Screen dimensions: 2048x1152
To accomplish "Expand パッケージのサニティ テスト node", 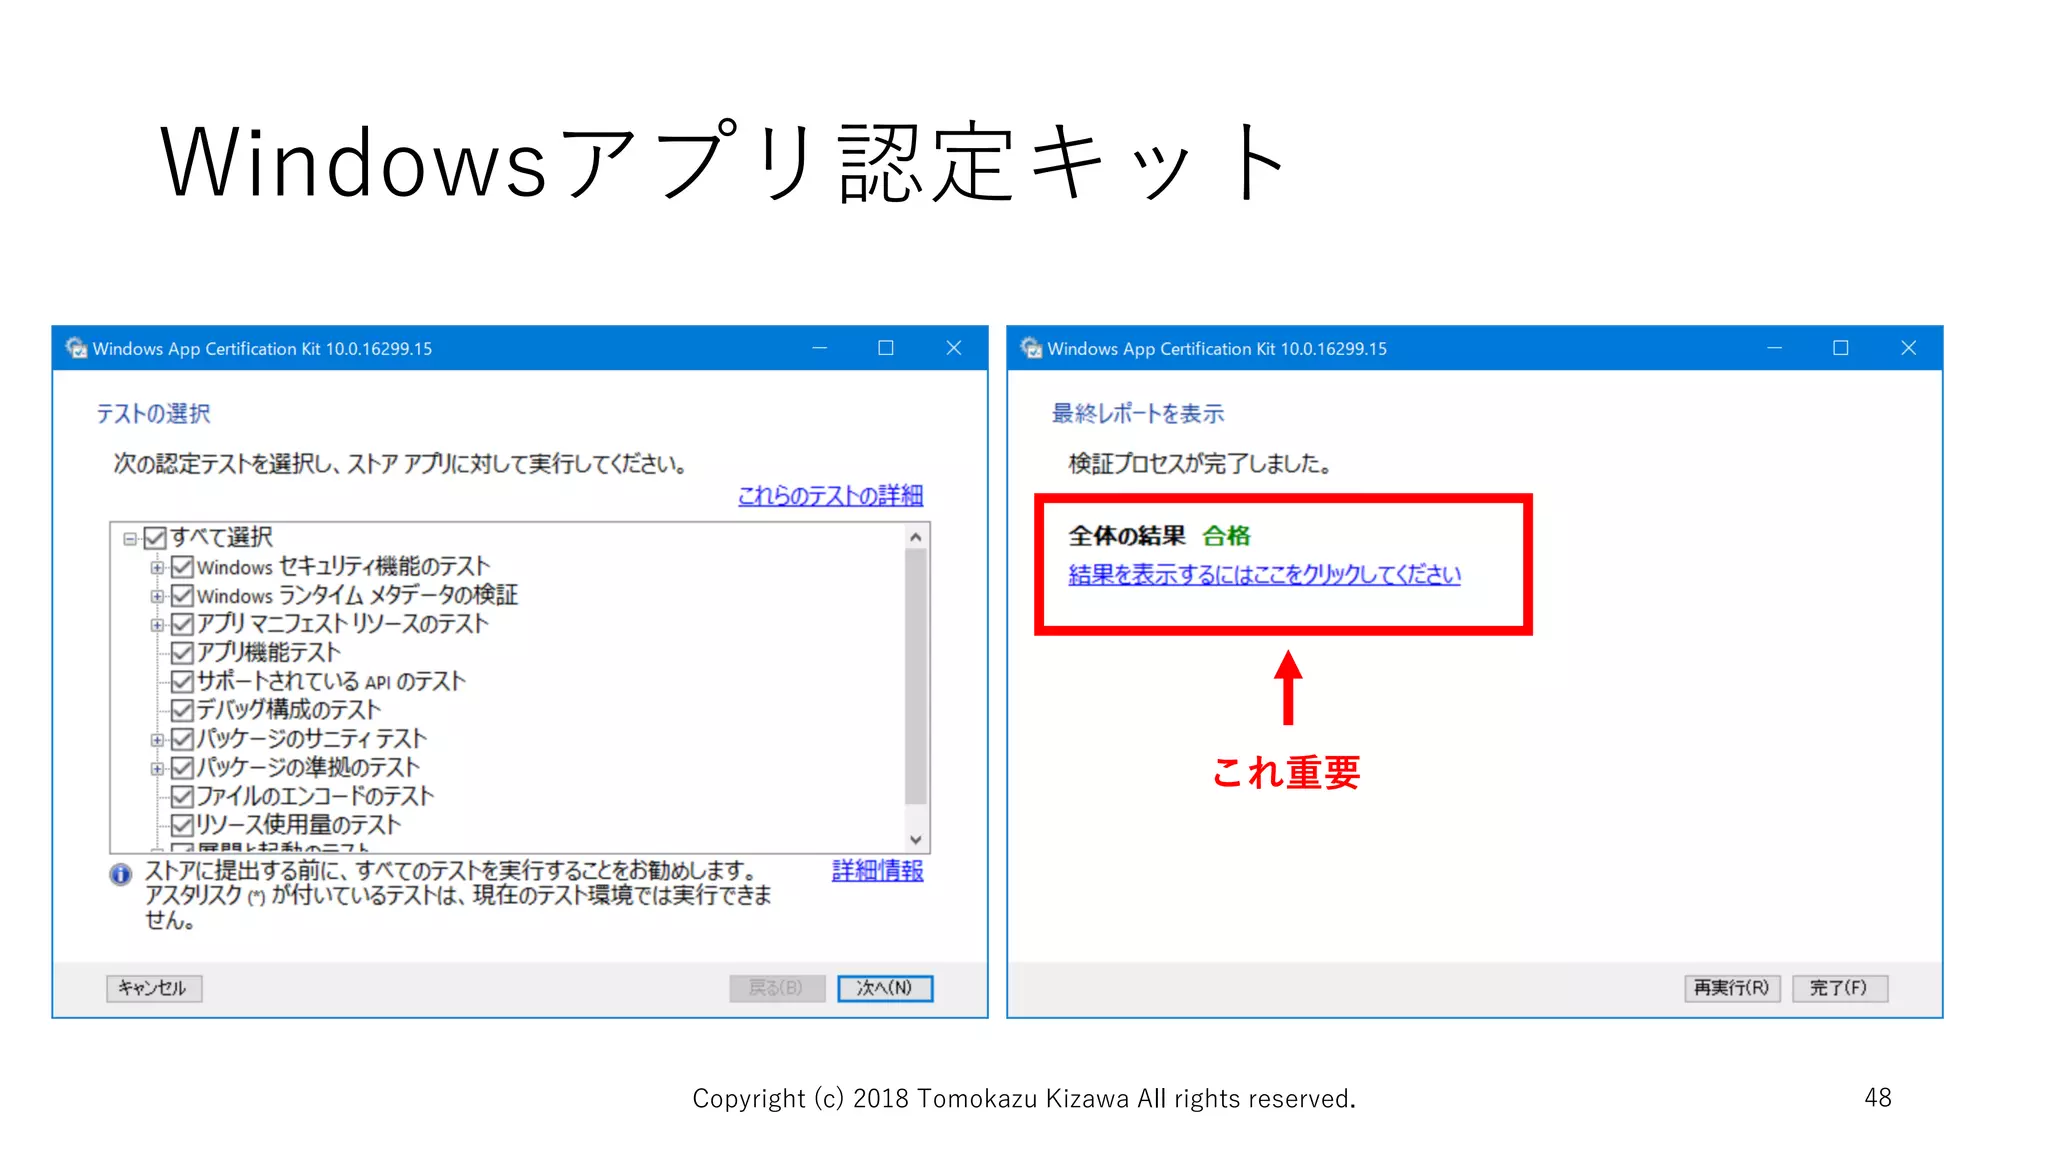I will click(x=157, y=741).
